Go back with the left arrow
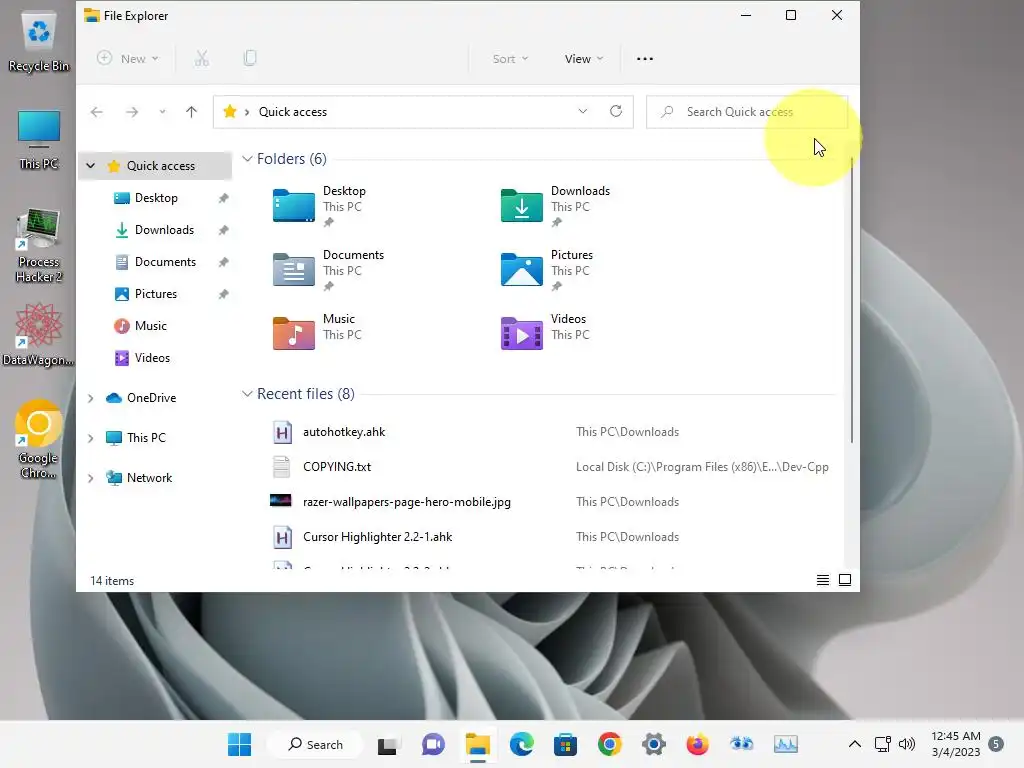The height and width of the screenshot is (768, 1024). coord(97,112)
